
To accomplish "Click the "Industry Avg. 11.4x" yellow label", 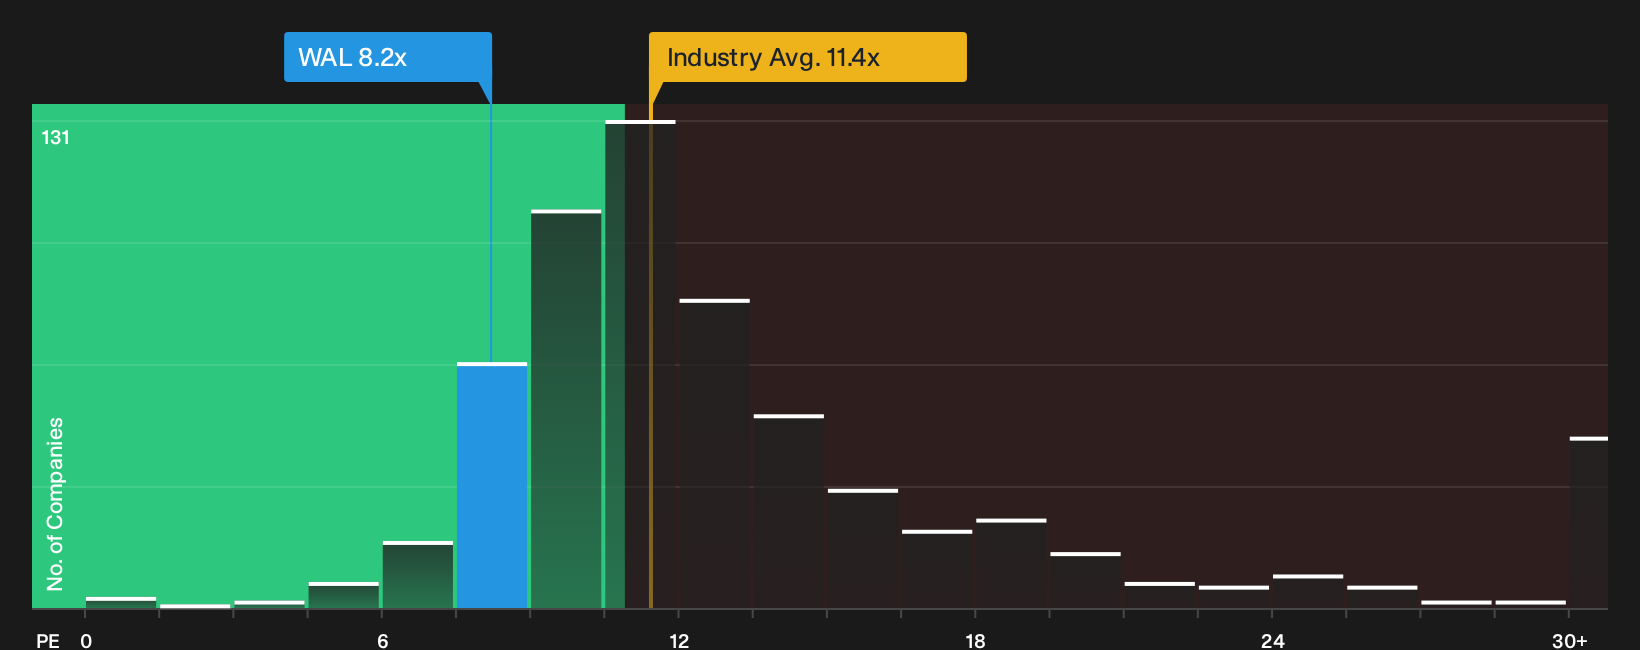I will point(808,57).
